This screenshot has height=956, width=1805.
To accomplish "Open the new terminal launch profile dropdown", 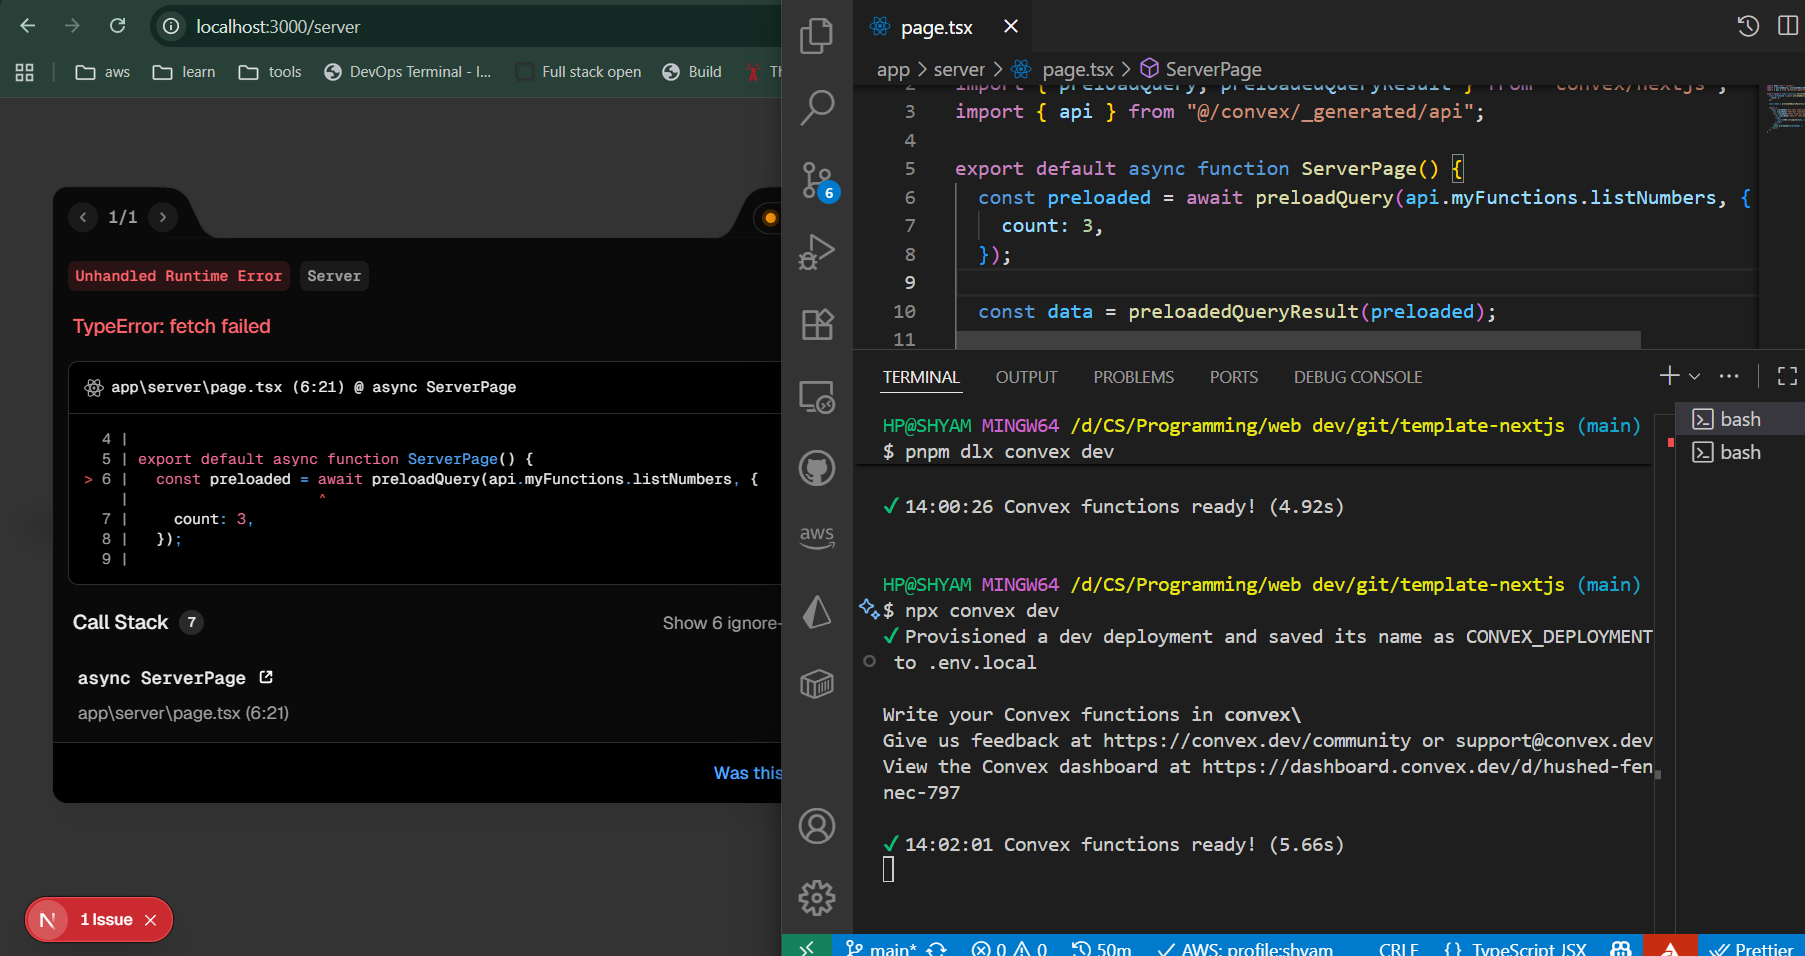I will tap(1695, 377).
